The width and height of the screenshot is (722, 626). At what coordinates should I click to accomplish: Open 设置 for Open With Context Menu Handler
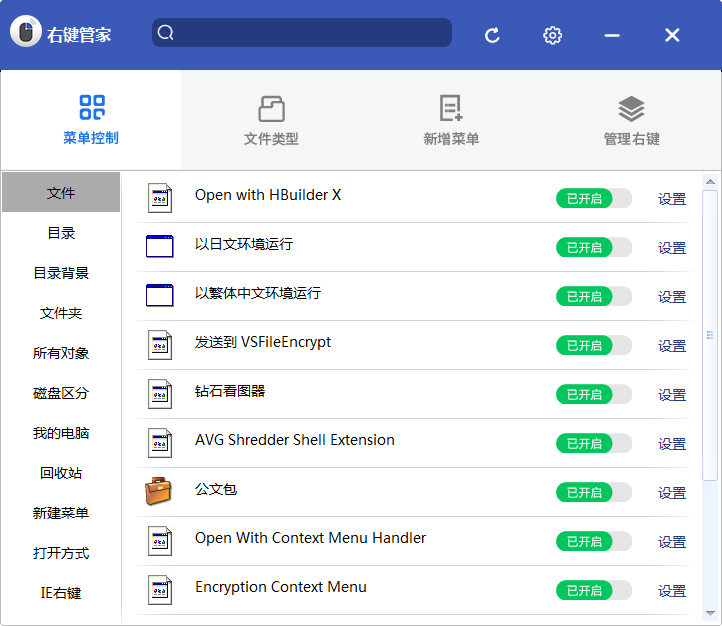pos(672,542)
